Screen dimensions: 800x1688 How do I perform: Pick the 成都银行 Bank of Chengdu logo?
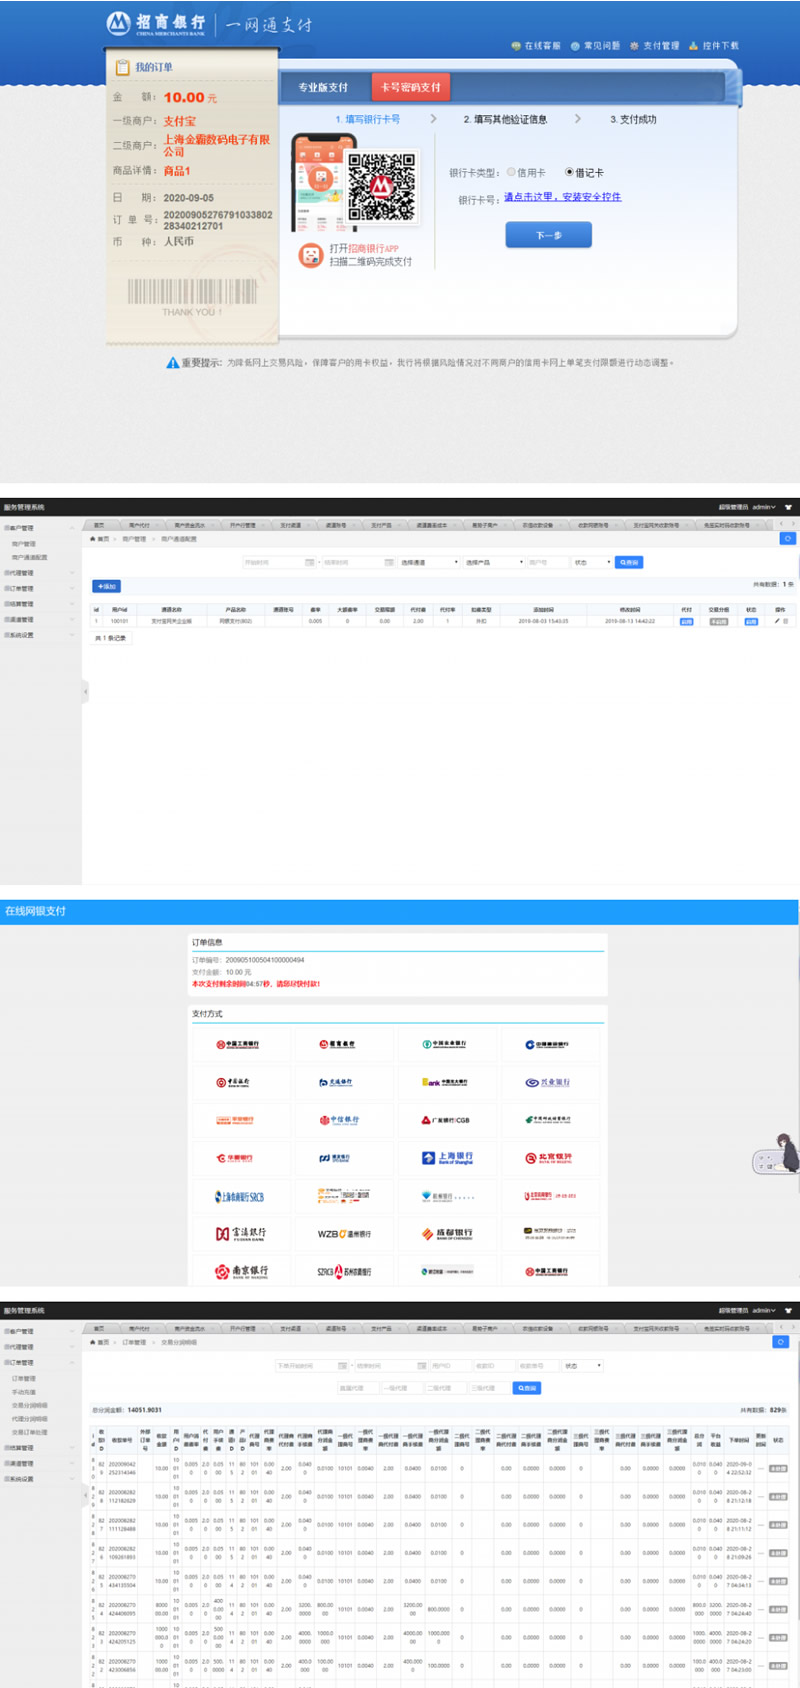(447, 1234)
